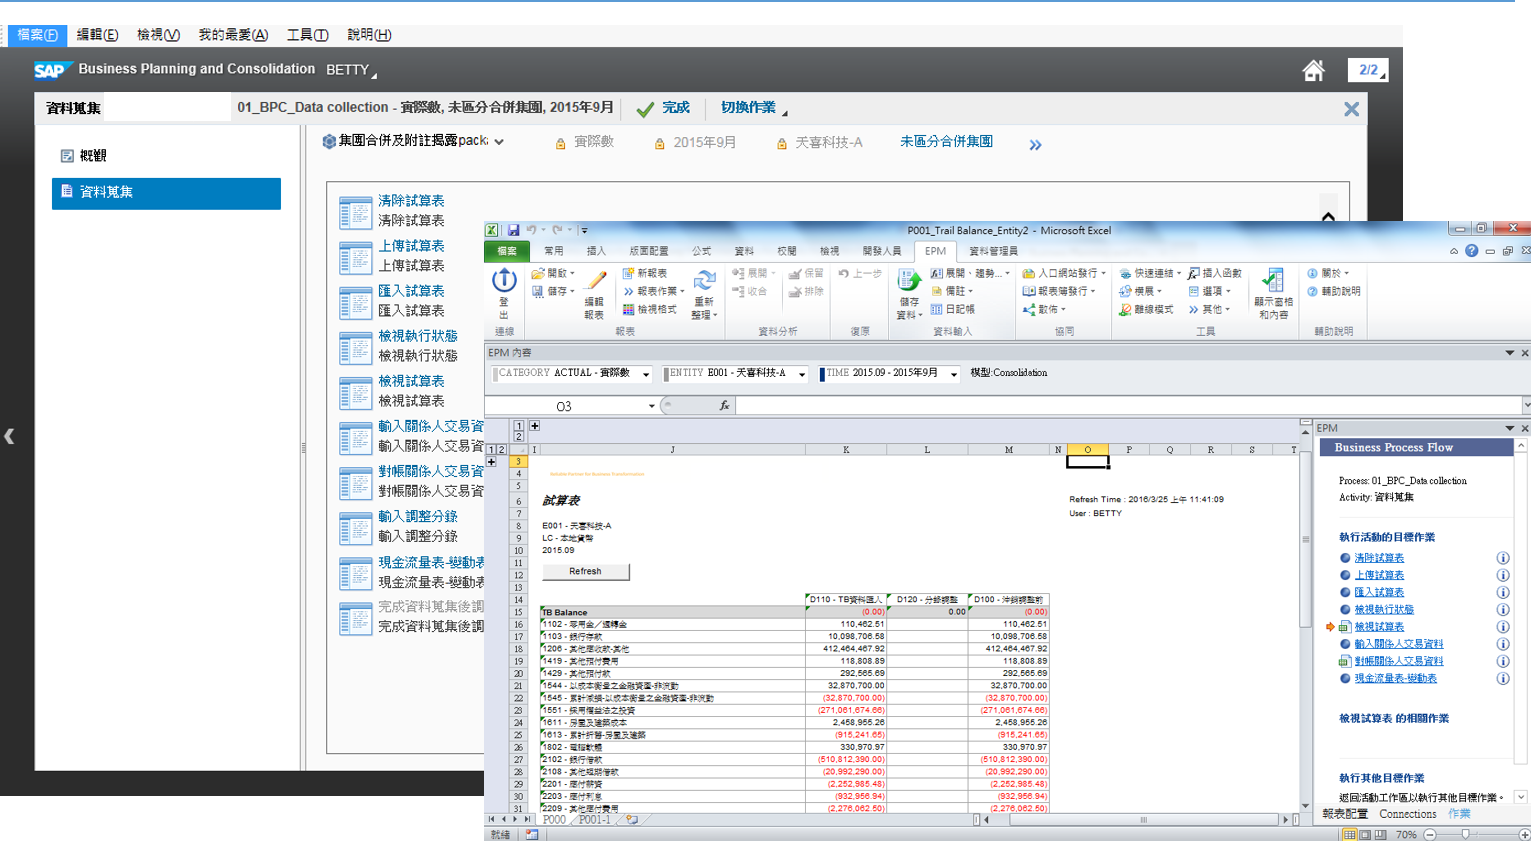The image size is (1531, 841).
Task: Click info icon beside 清除試算表 in EPM pane
Action: coord(1502,558)
